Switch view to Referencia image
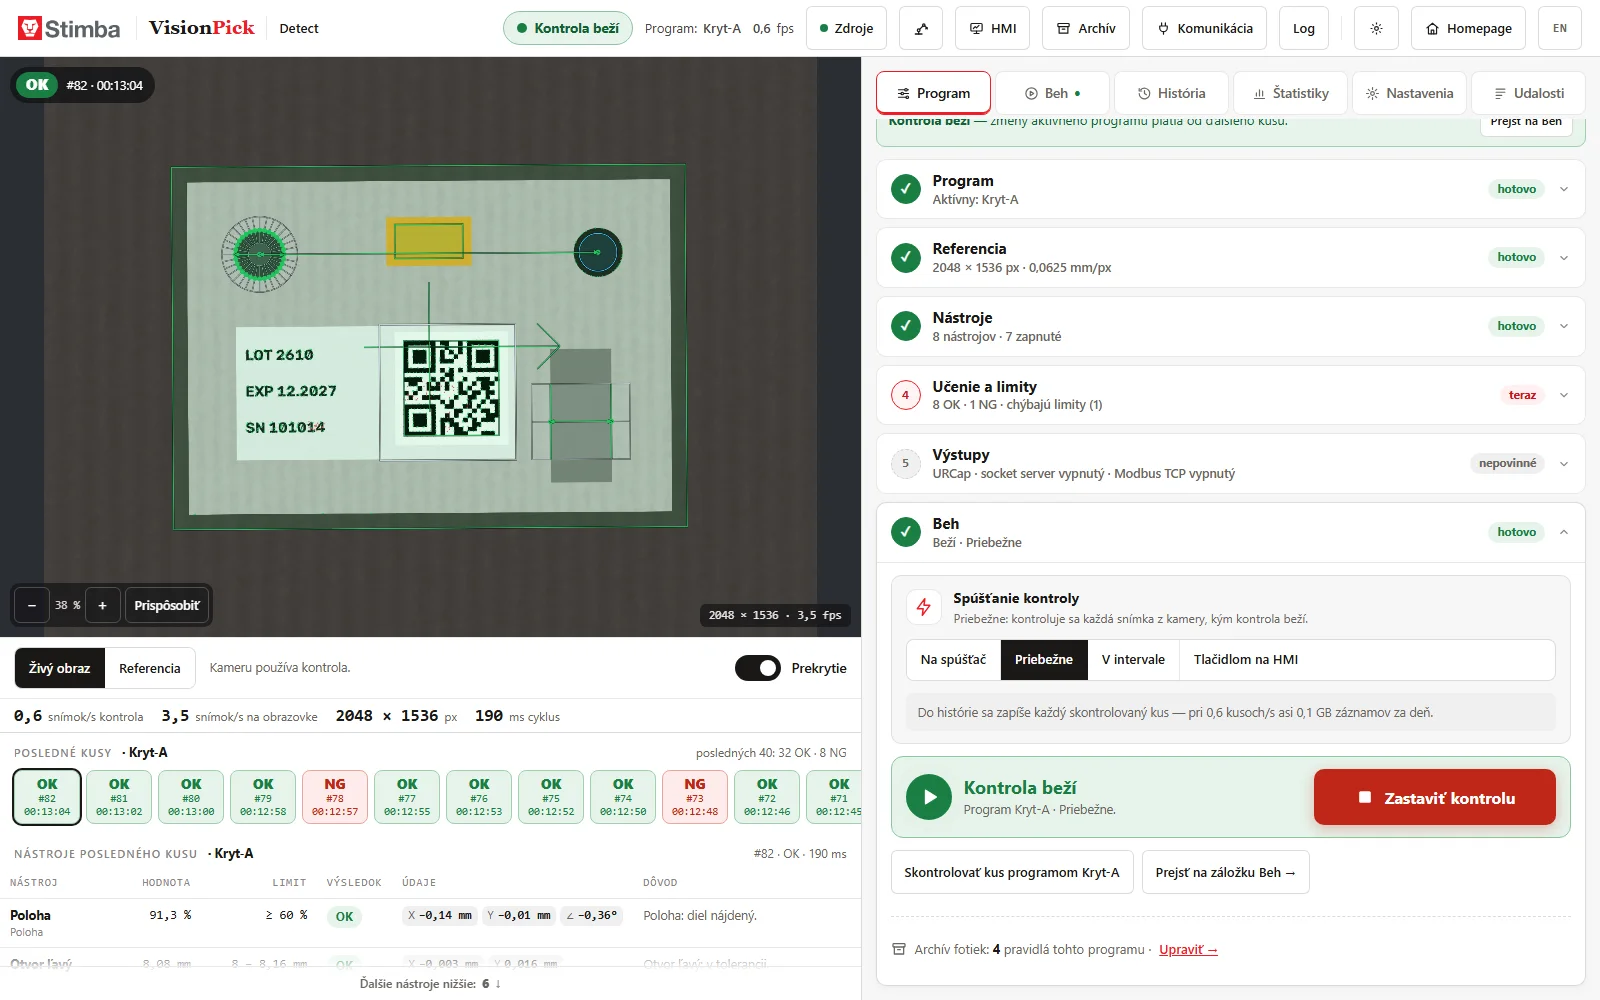 150,668
